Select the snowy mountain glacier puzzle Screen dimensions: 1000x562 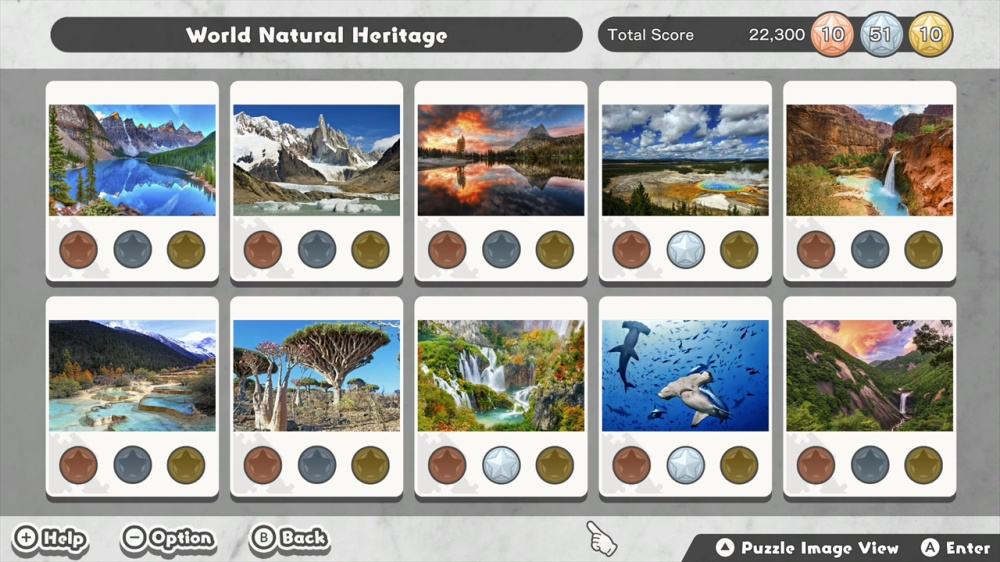[x=316, y=160]
